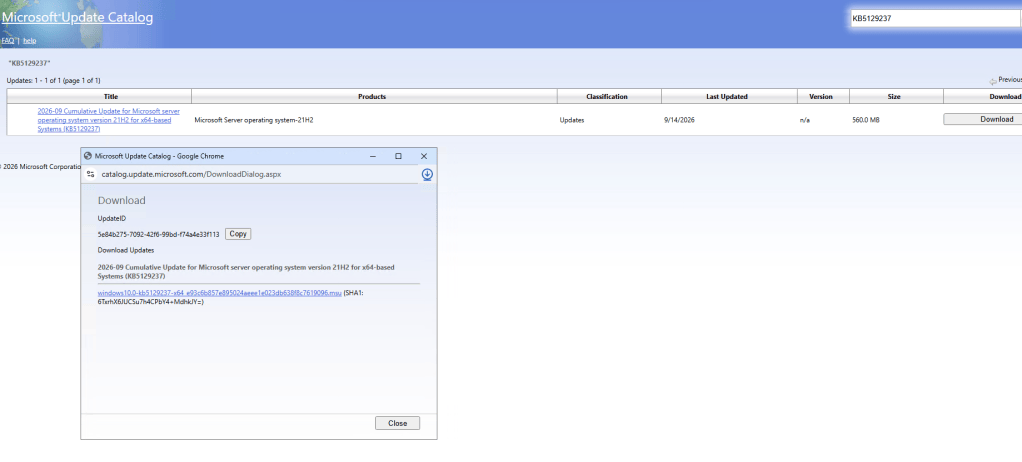Click the Download button in the results row

coord(982,119)
